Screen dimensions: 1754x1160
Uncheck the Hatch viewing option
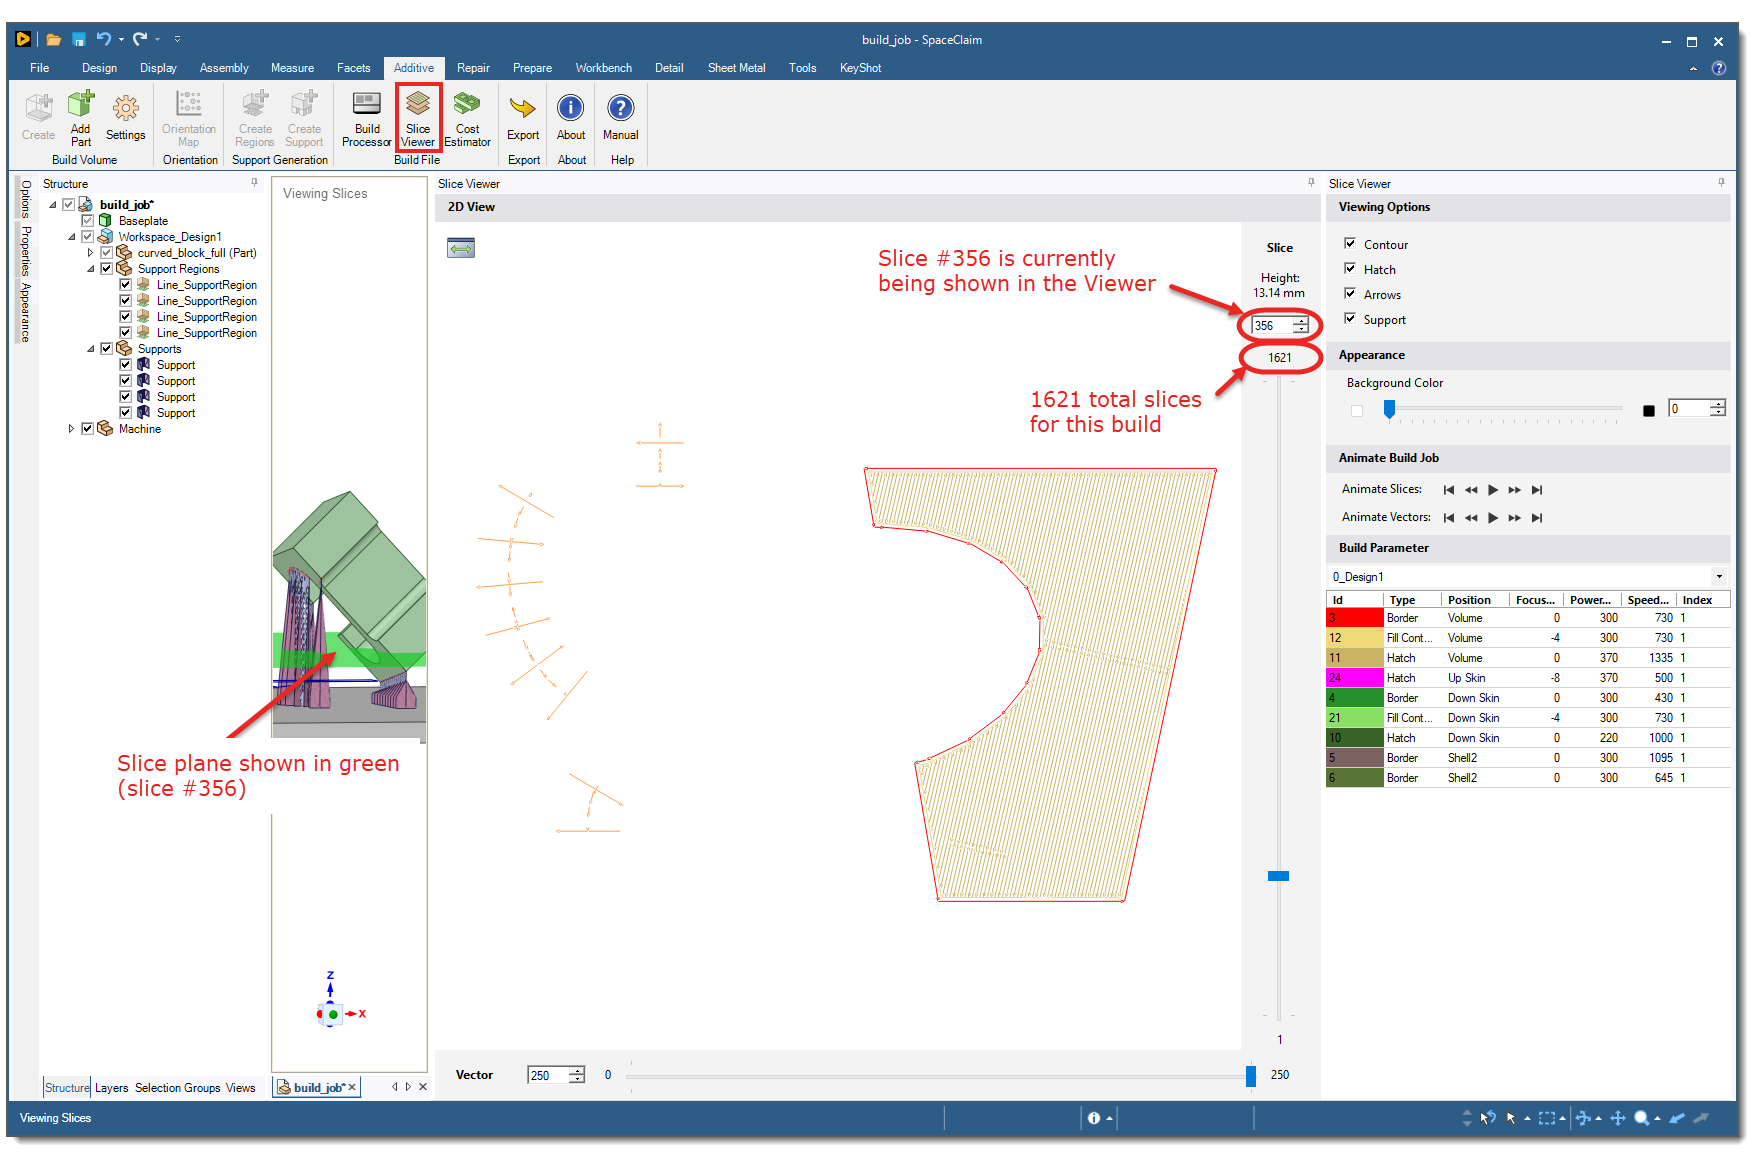coord(1351,268)
